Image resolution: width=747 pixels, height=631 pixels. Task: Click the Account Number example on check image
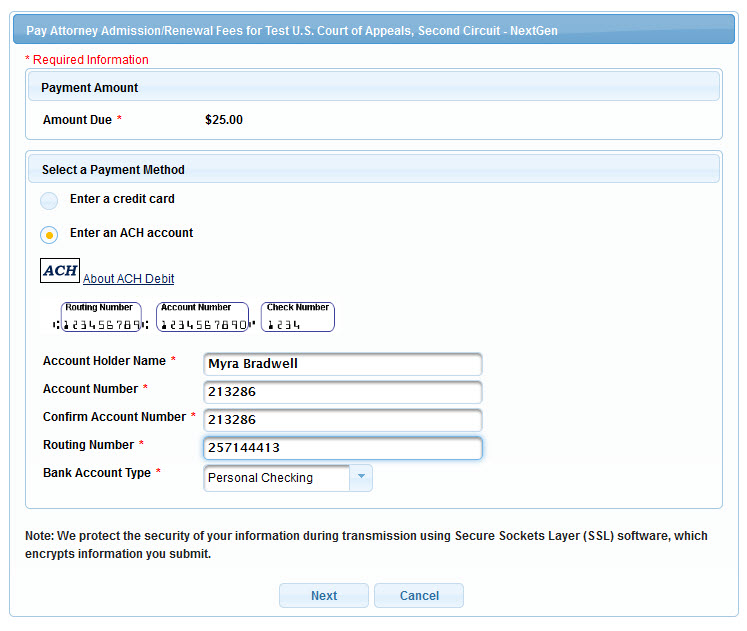tap(201, 318)
